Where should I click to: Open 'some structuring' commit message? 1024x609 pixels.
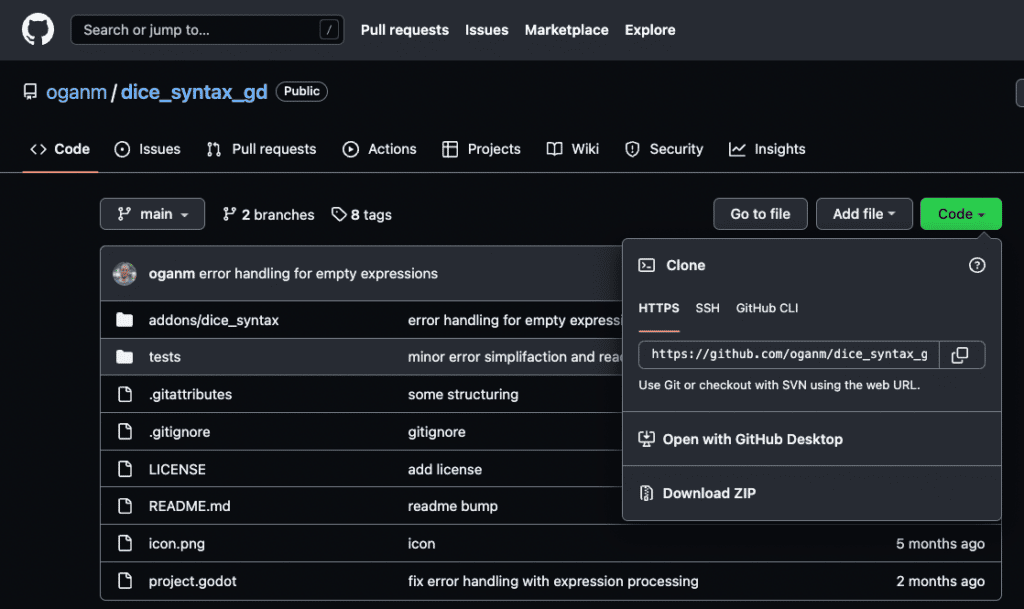463,394
